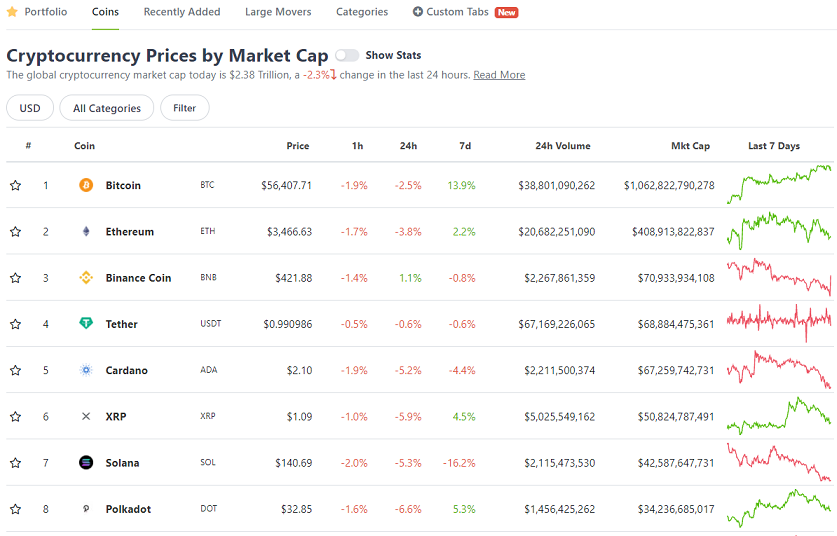837x536 pixels.
Task: Click the Tether logo icon
Action: (x=86, y=323)
